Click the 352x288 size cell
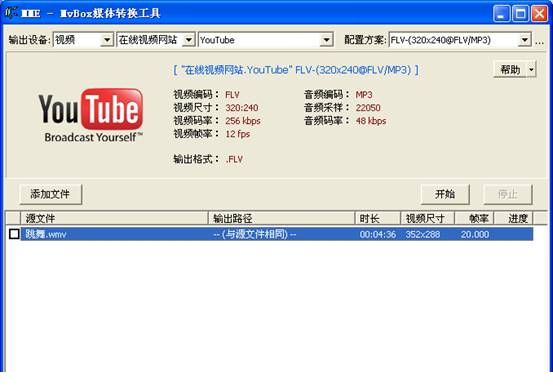This screenshot has width=553, height=386. pos(423,234)
